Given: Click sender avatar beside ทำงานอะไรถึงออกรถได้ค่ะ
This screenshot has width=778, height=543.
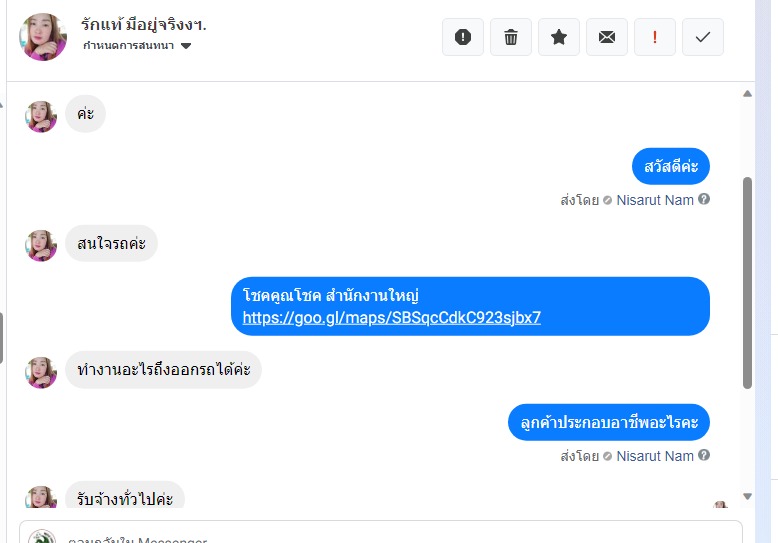Looking at the screenshot, I should [x=41, y=373].
